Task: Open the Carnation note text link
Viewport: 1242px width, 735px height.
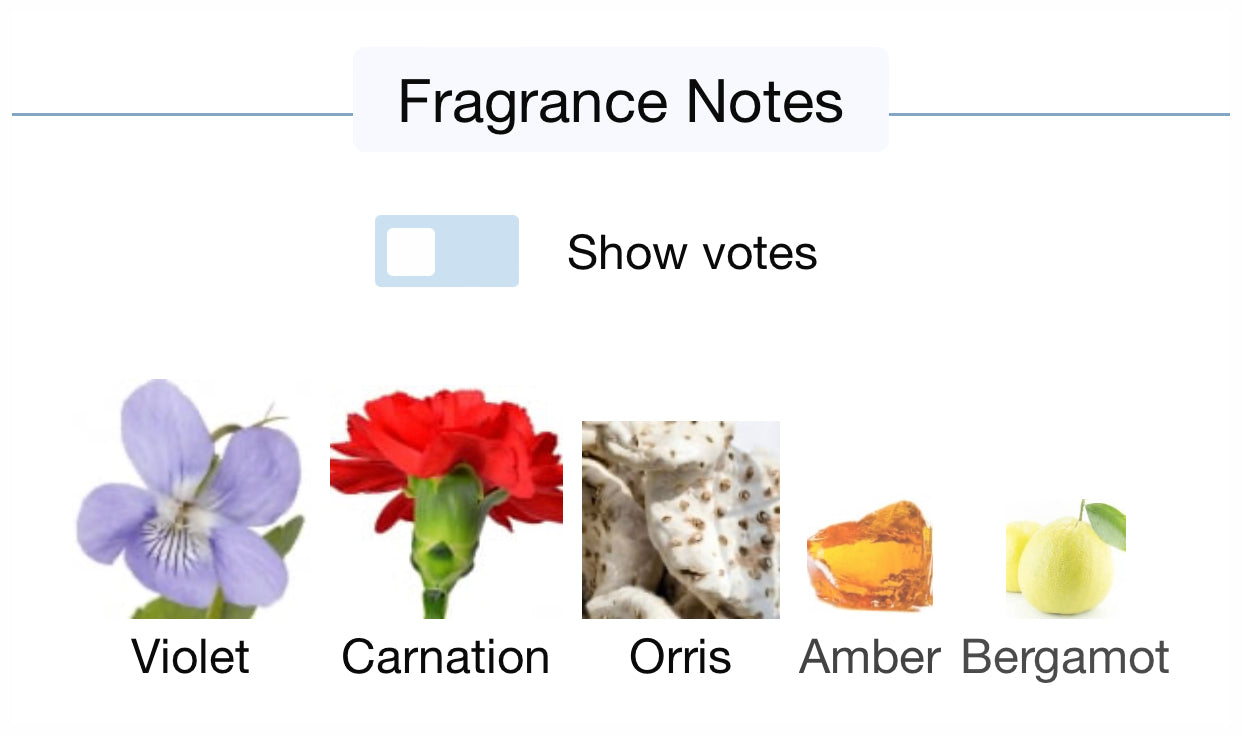Action: [x=446, y=657]
